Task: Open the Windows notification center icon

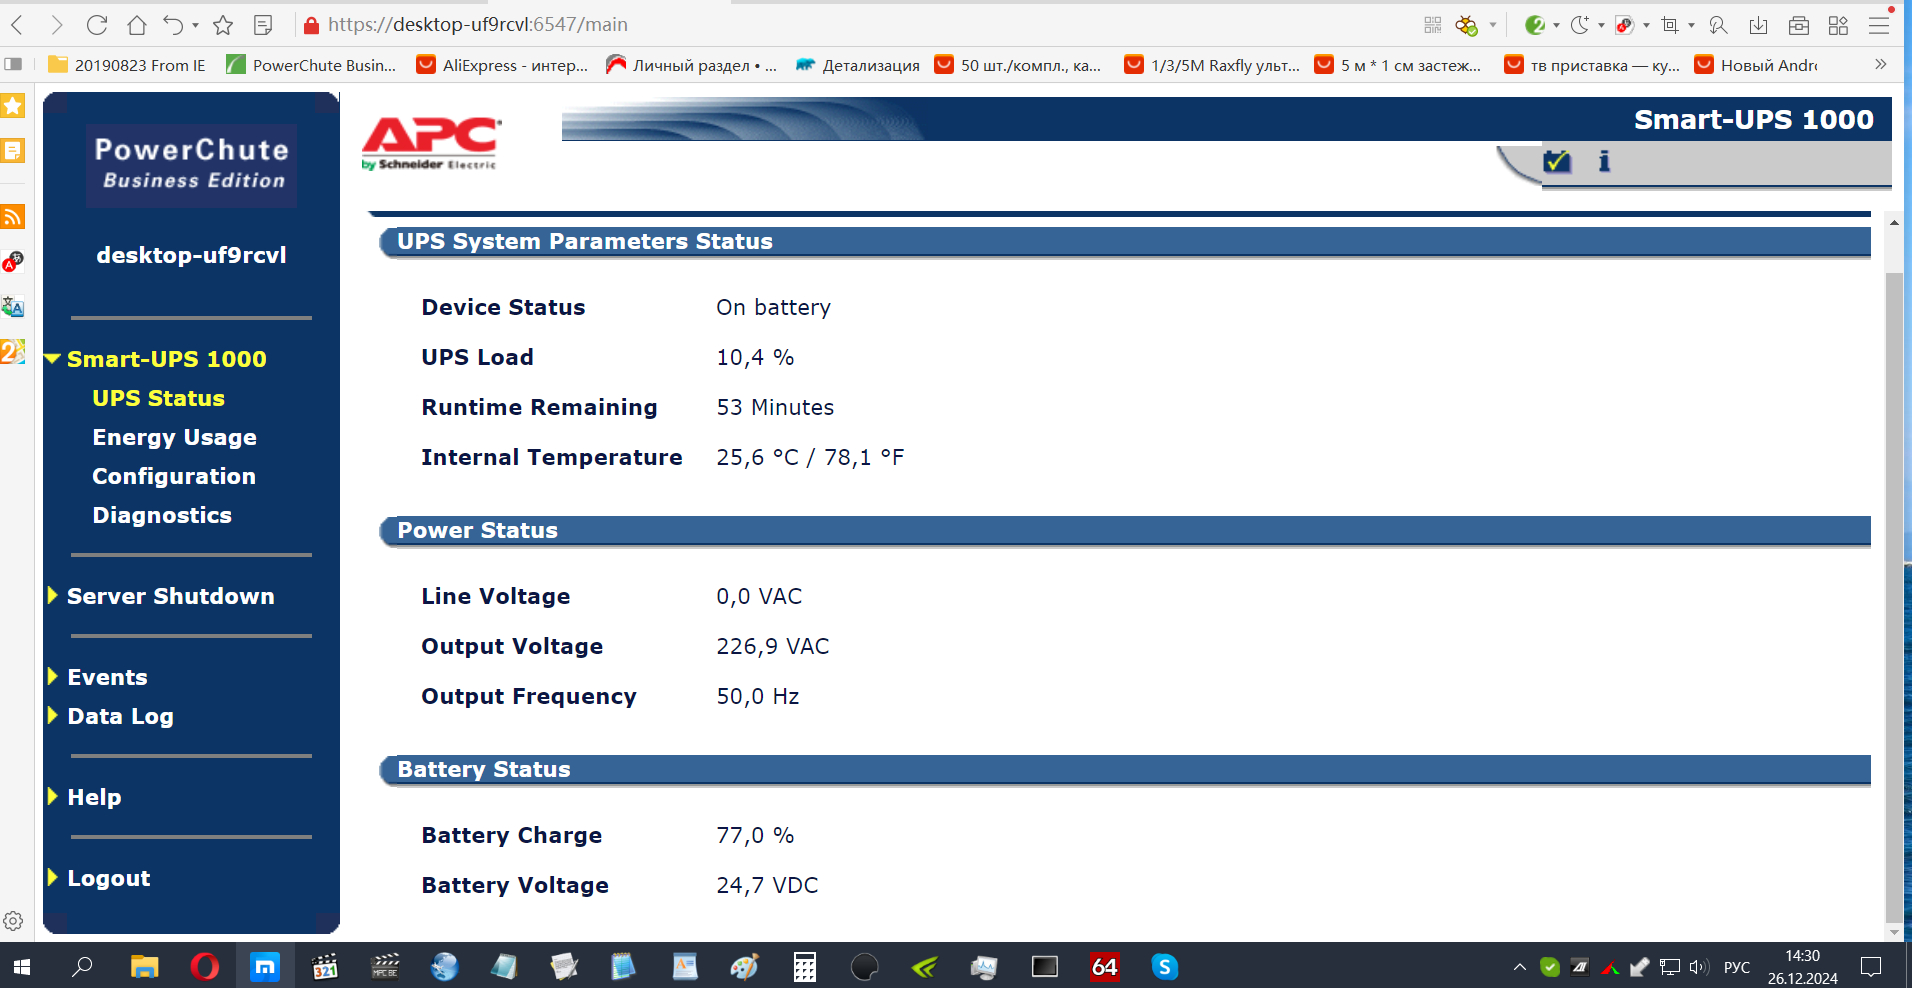Action: point(1871,967)
